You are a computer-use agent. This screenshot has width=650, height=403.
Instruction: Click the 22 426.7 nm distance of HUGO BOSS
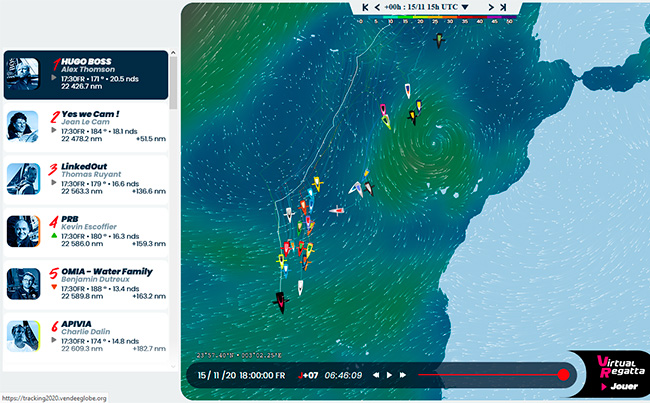(x=82, y=86)
